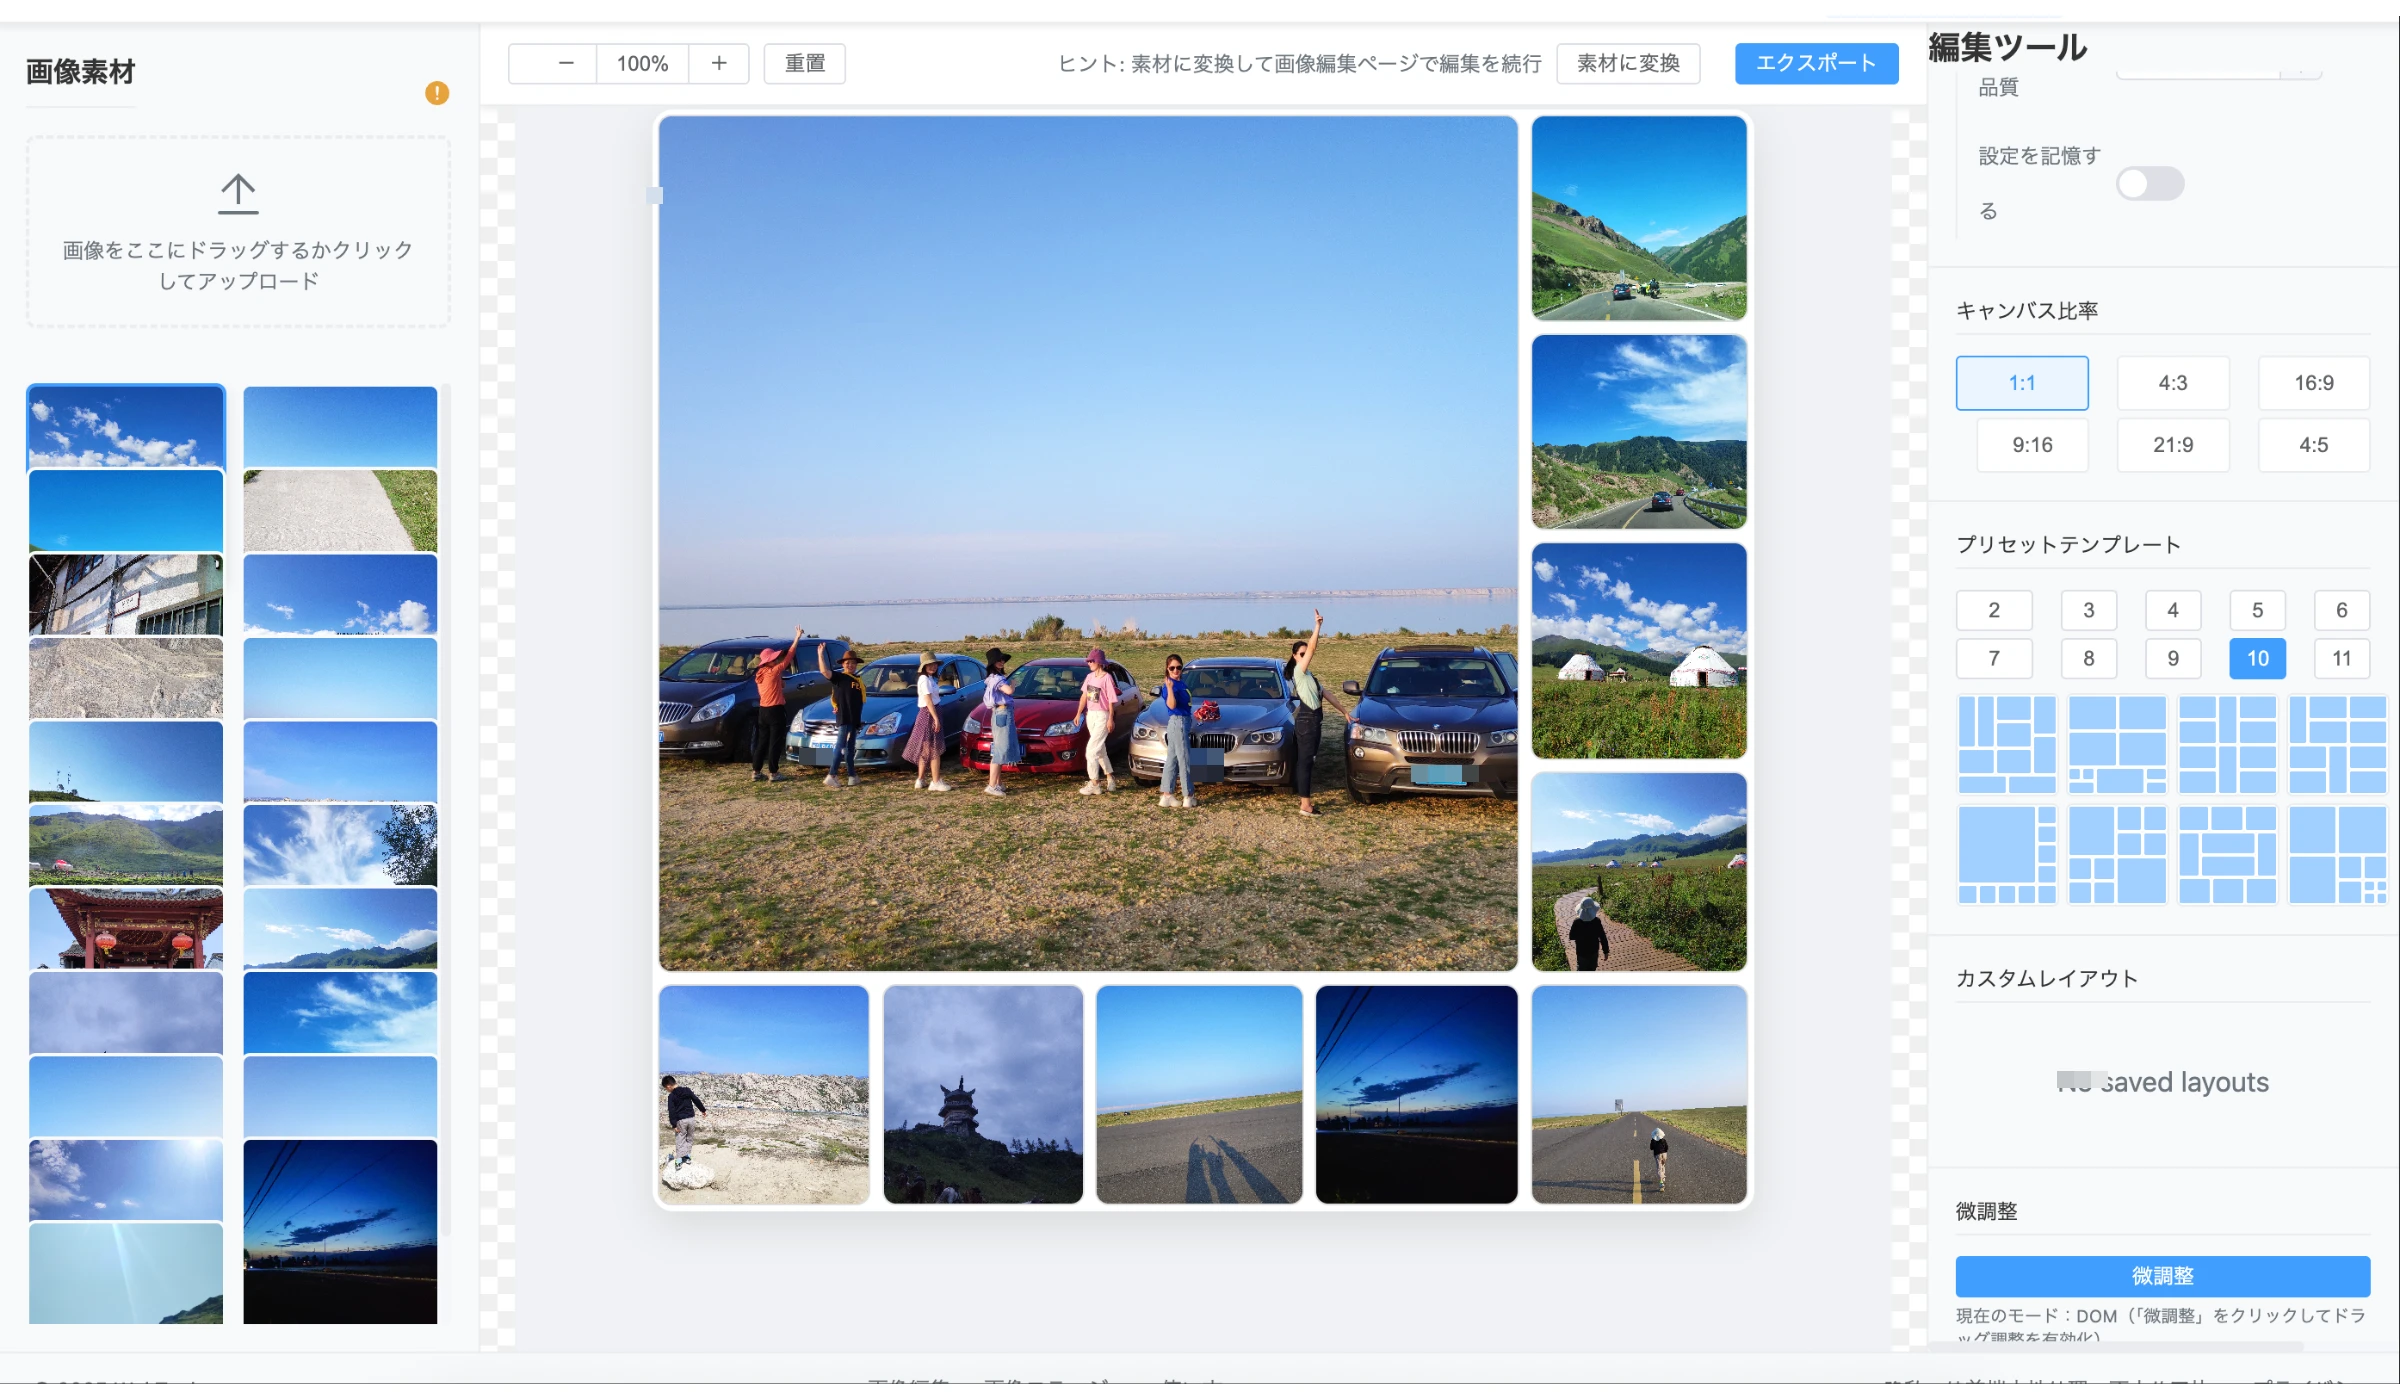Choose preset template count 8
This screenshot has width=2400, height=1400.
tap(2089, 658)
